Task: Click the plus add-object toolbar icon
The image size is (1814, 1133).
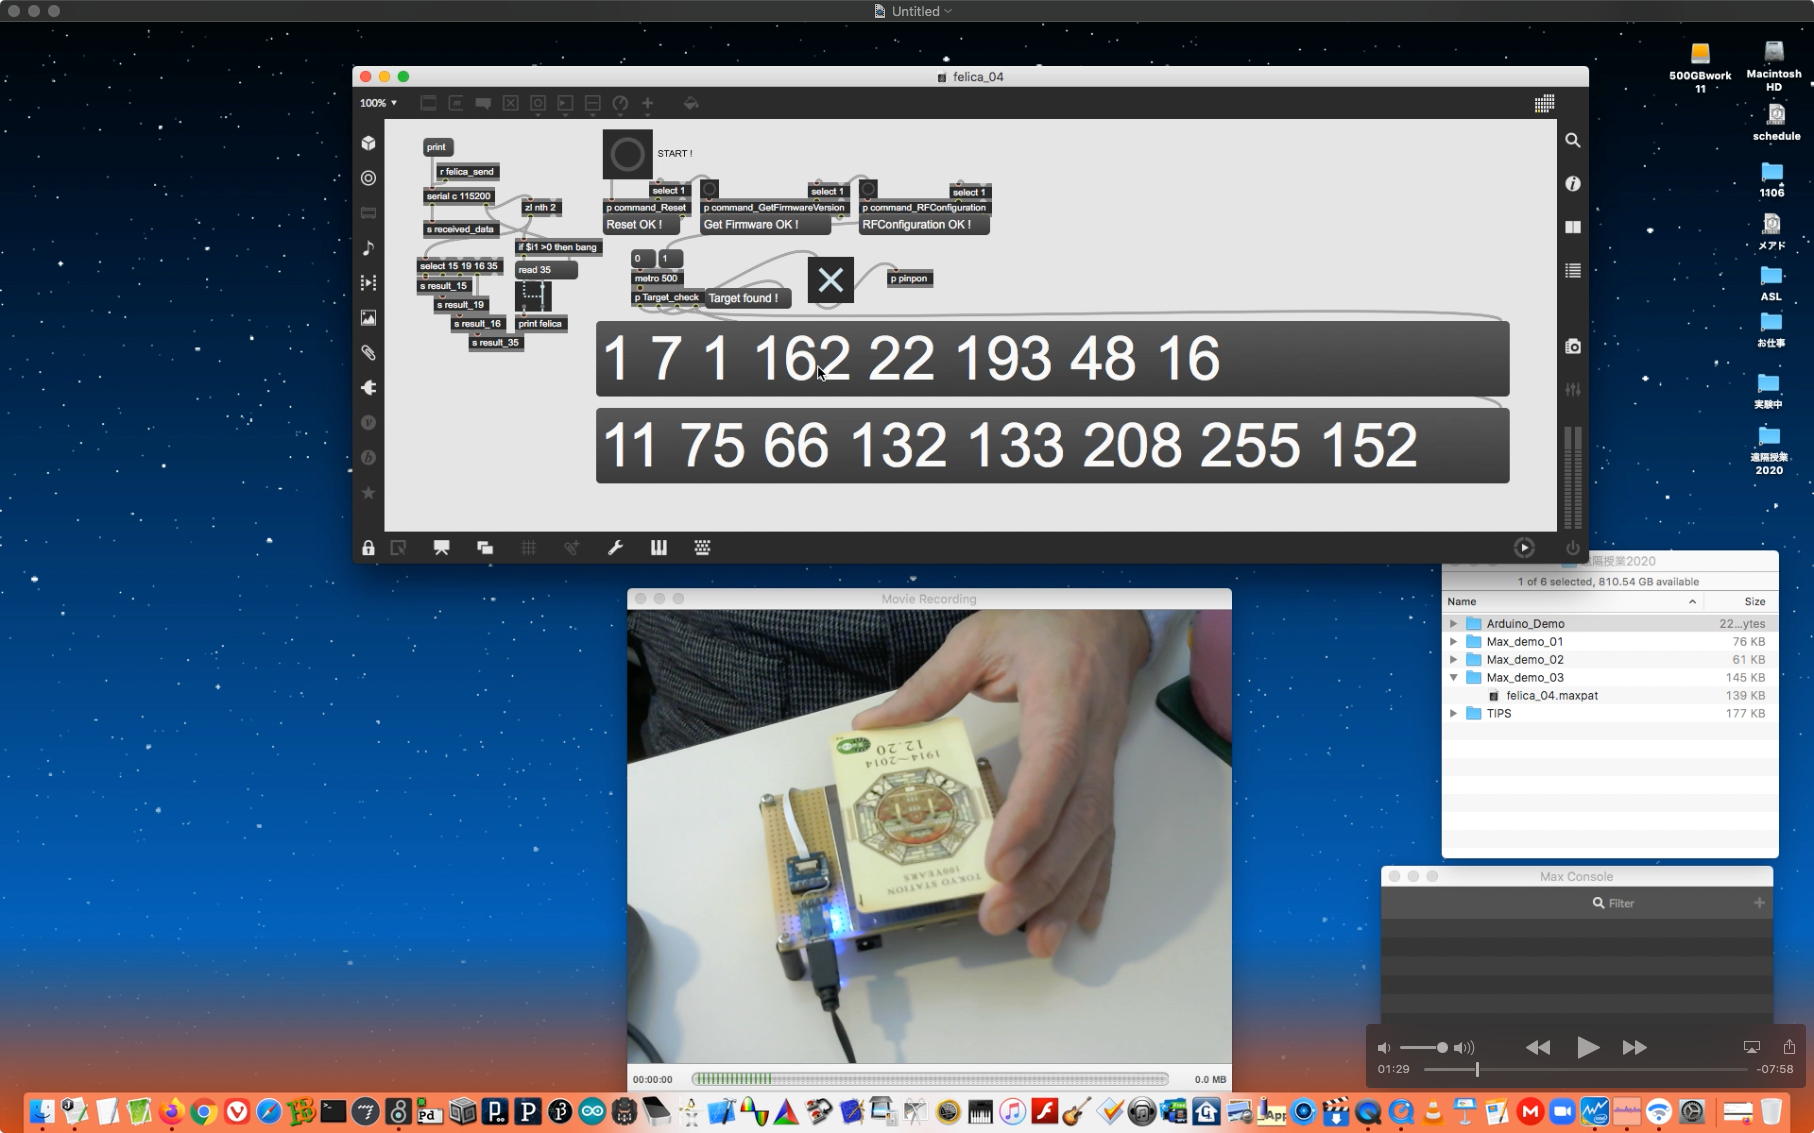Action: point(648,103)
